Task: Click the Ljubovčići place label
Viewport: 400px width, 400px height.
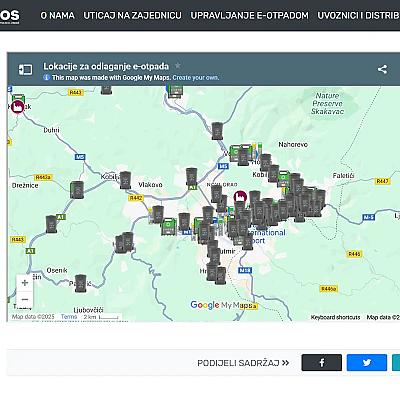Action: 88,310
